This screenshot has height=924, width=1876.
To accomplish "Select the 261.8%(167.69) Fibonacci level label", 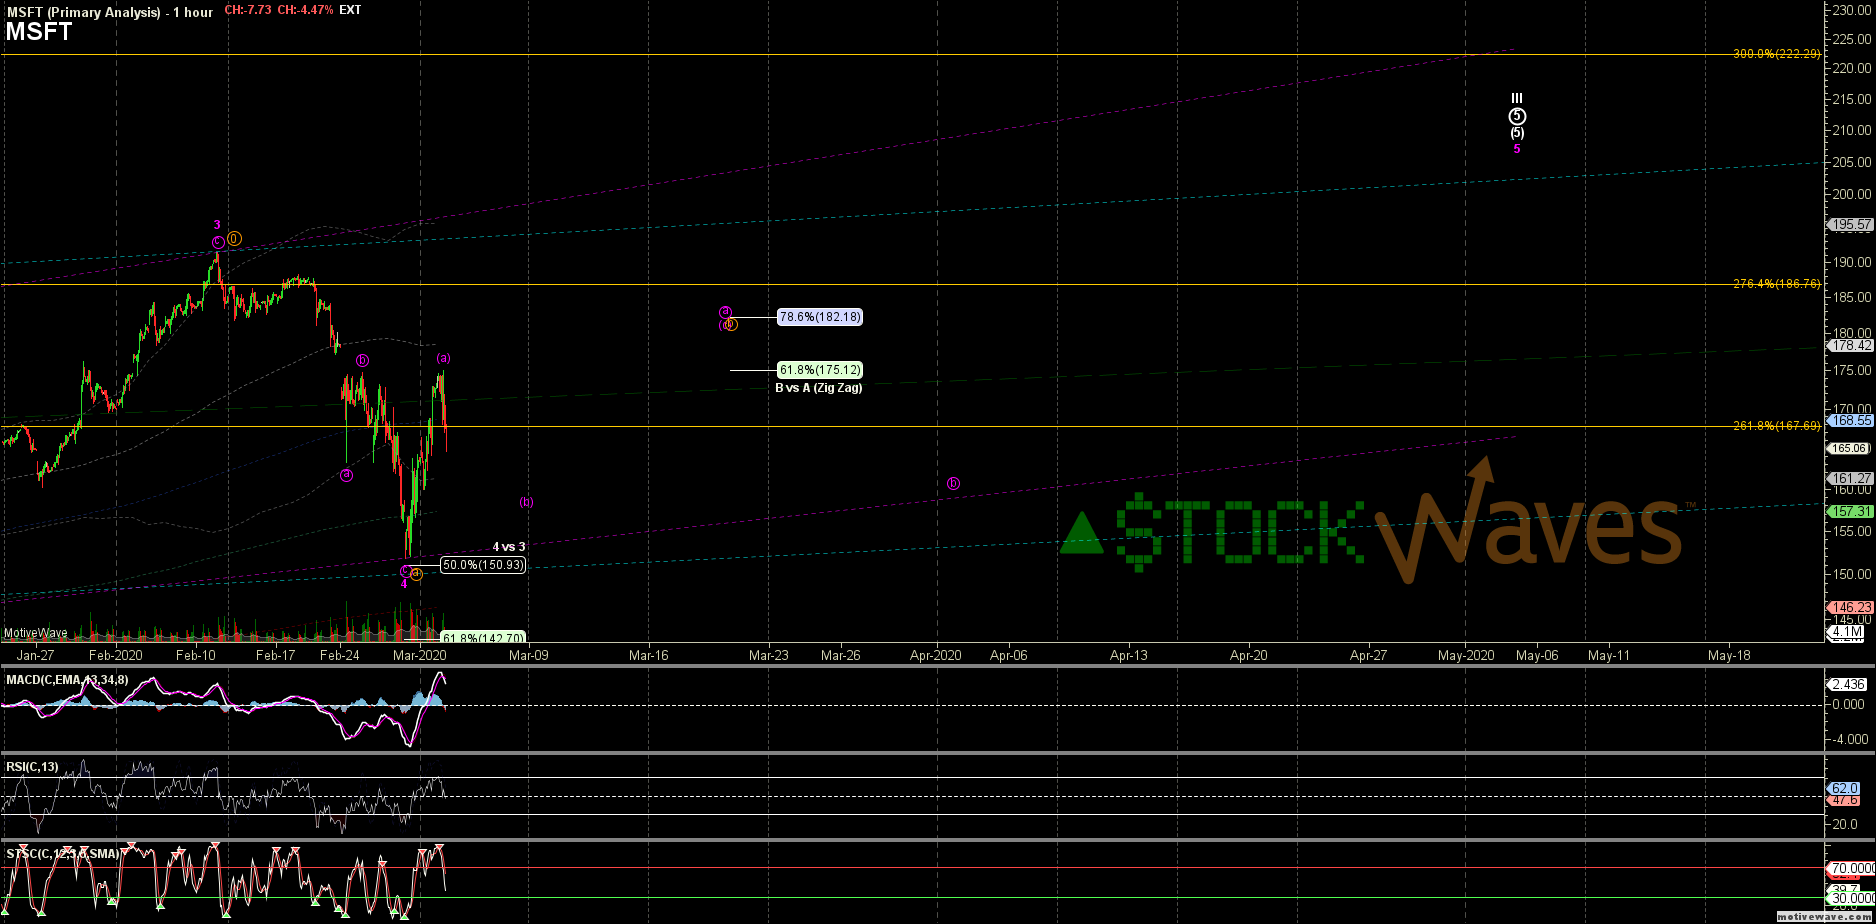I will coord(1776,426).
